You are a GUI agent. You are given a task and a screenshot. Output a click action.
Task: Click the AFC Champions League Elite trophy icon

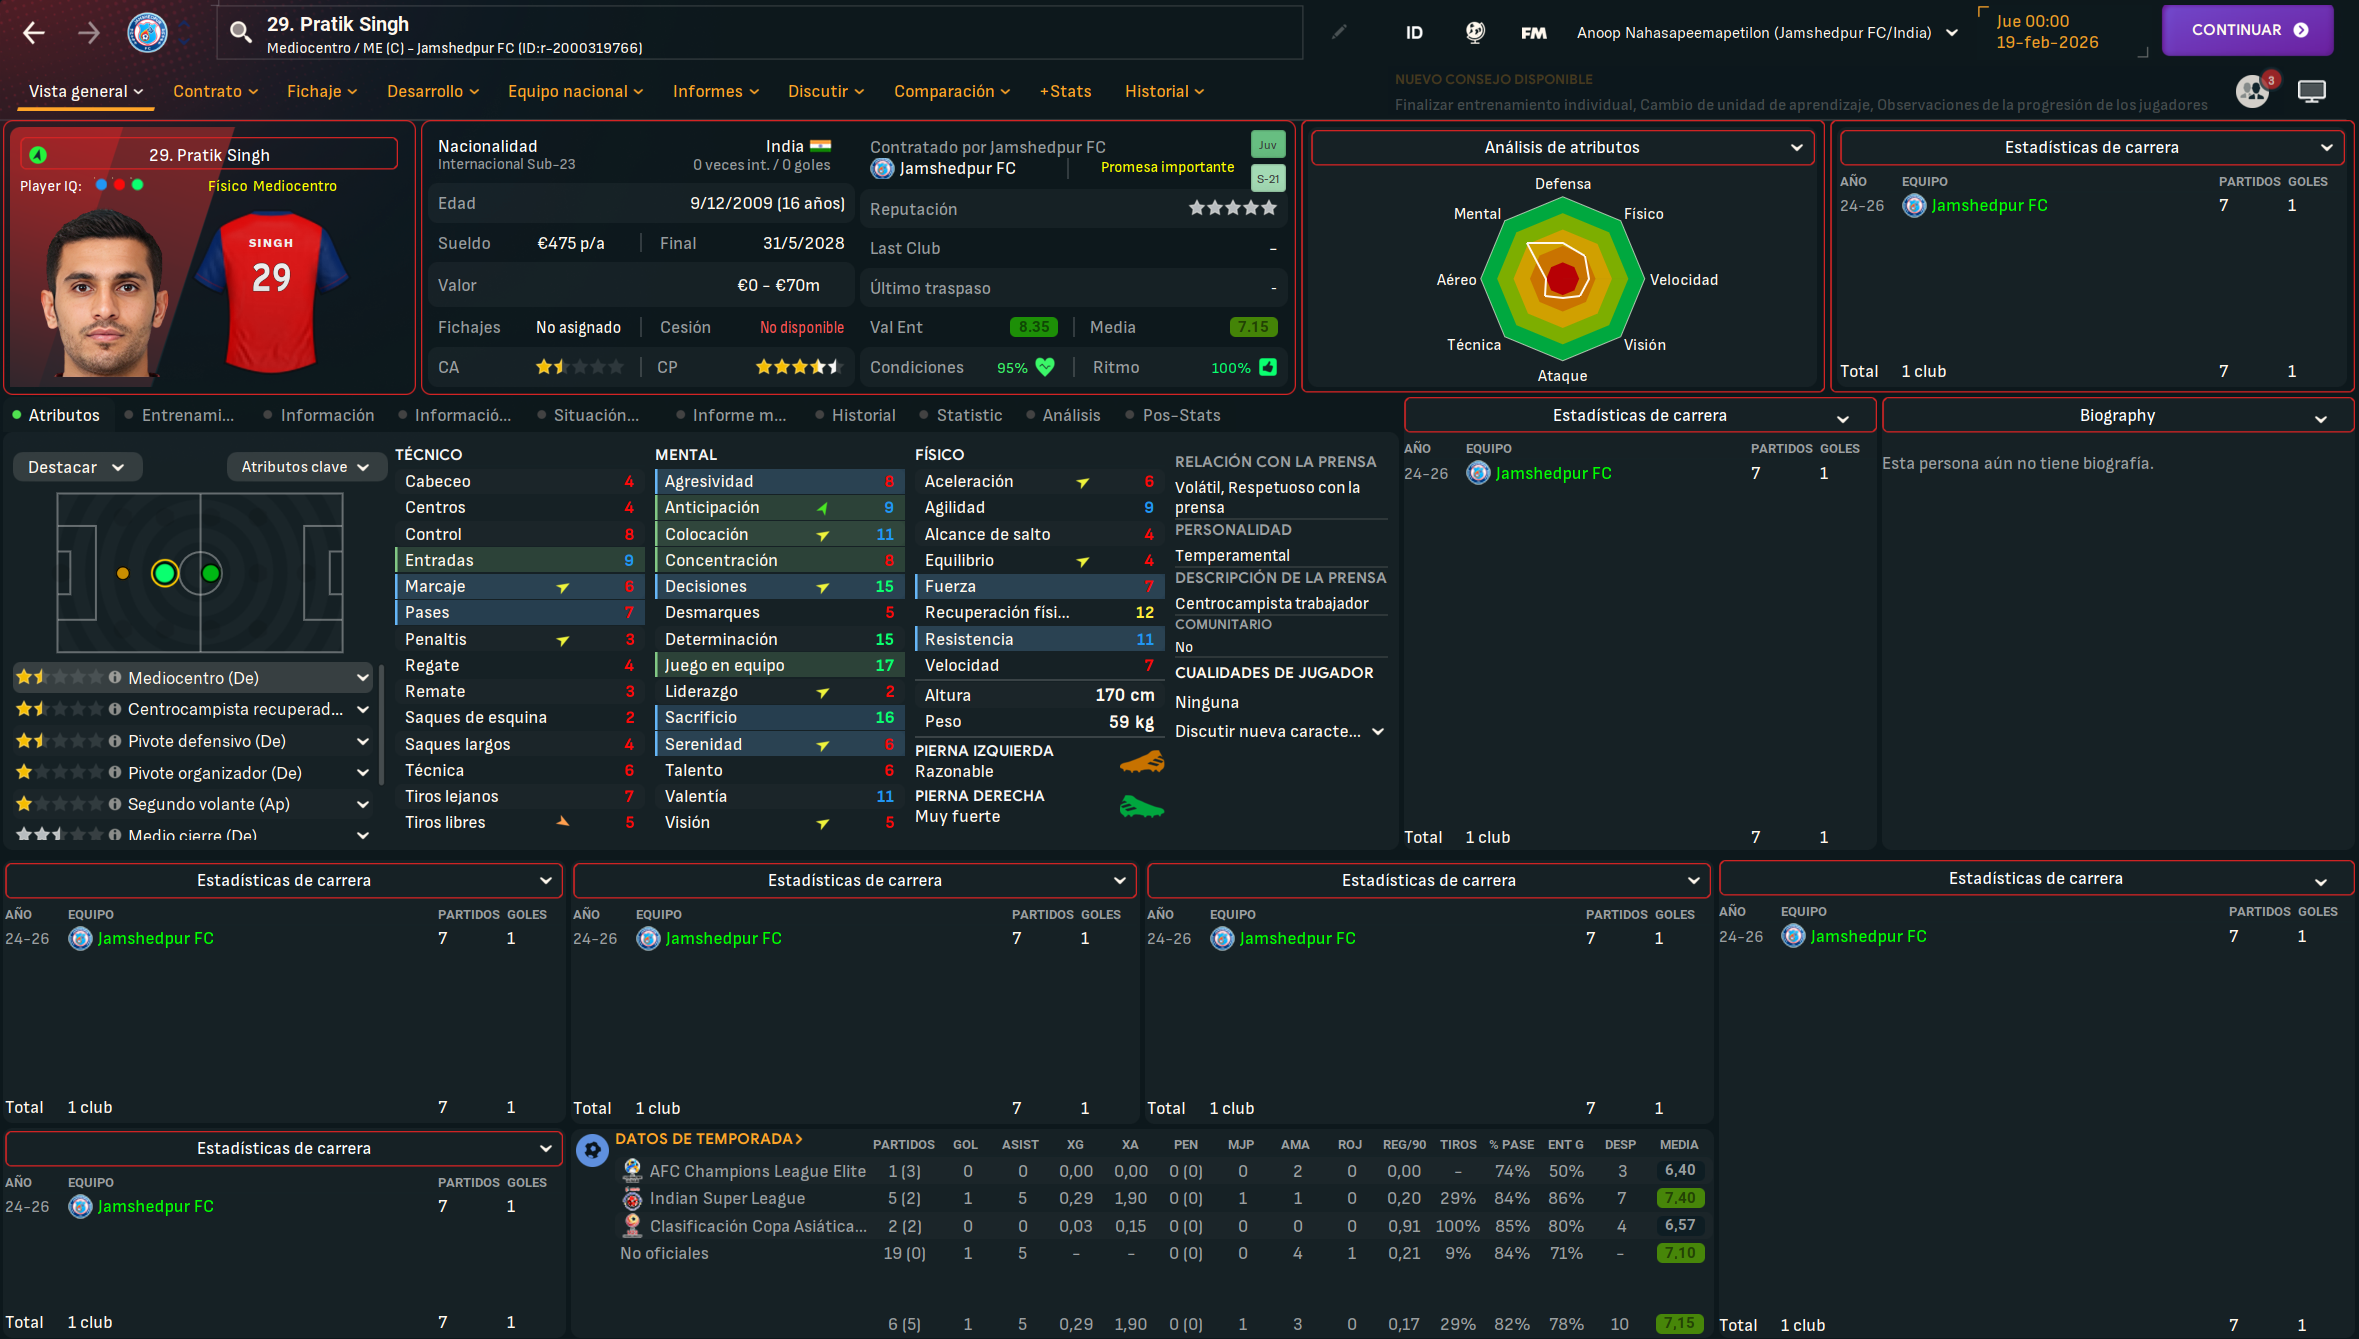tap(632, 1170)
